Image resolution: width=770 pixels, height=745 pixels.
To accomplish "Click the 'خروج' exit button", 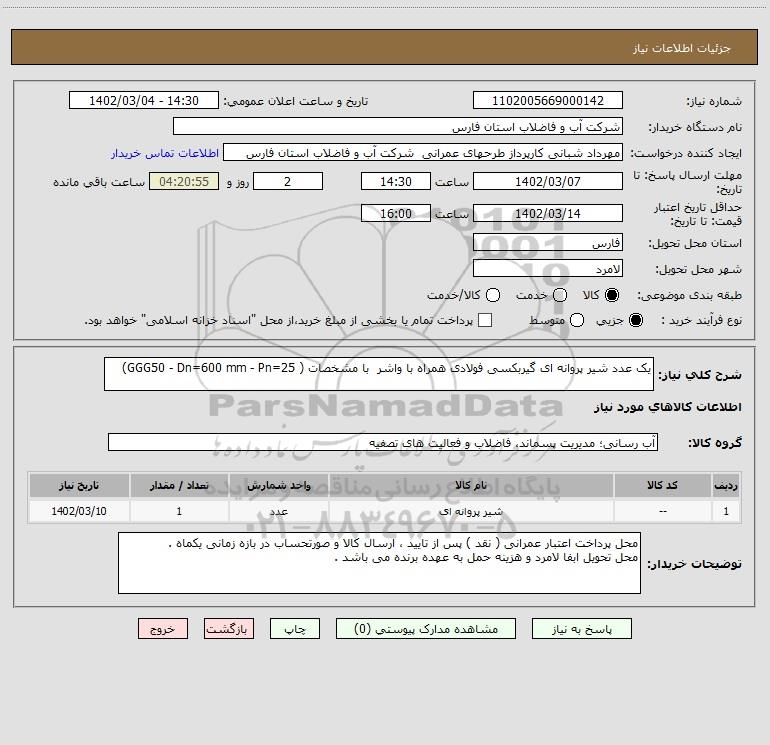I will point(163,629).
